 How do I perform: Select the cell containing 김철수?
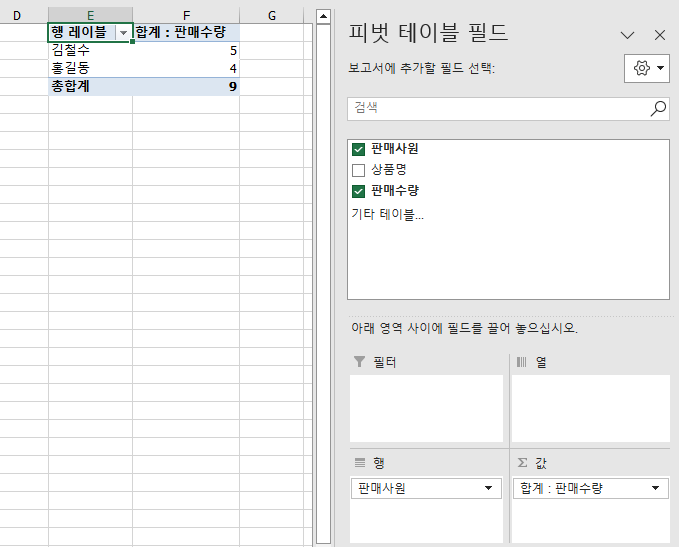click(x=91, y=50)
